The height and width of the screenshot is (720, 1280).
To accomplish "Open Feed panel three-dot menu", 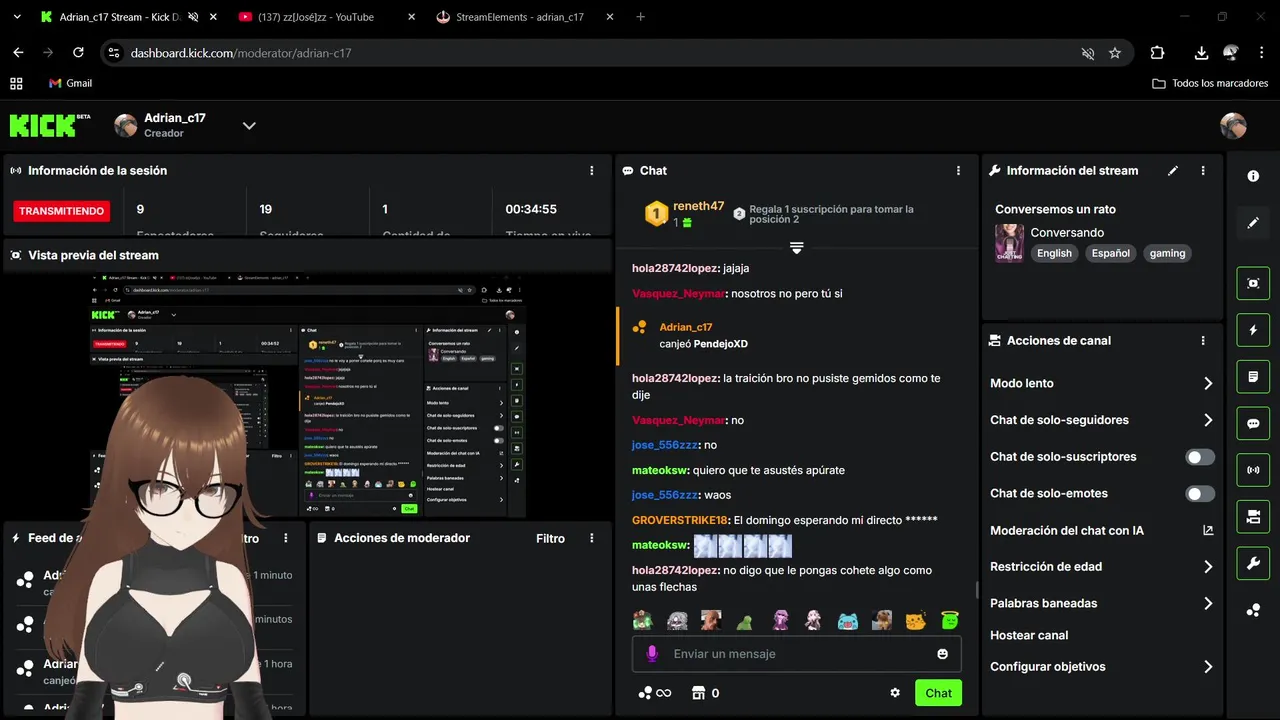I will [x=286, y=538].
